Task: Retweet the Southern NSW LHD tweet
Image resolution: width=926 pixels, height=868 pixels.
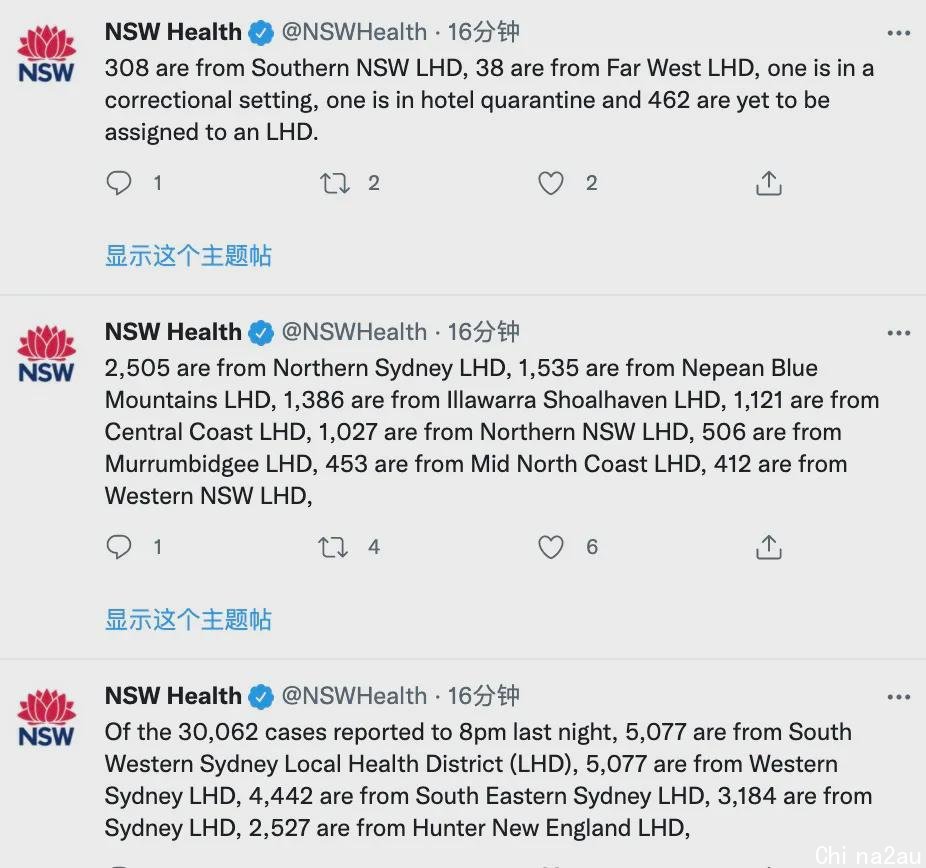Action: [334, 183]
